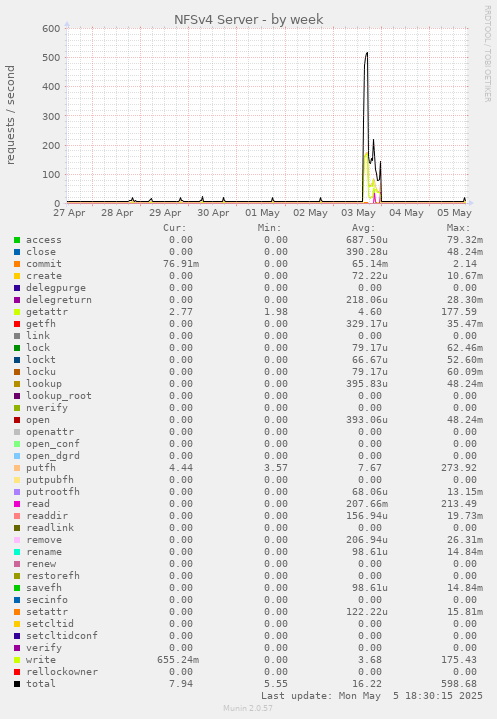Click the nverify legend label
The height and width of the screenshot is (719, 497).
(x=47, y=408)
